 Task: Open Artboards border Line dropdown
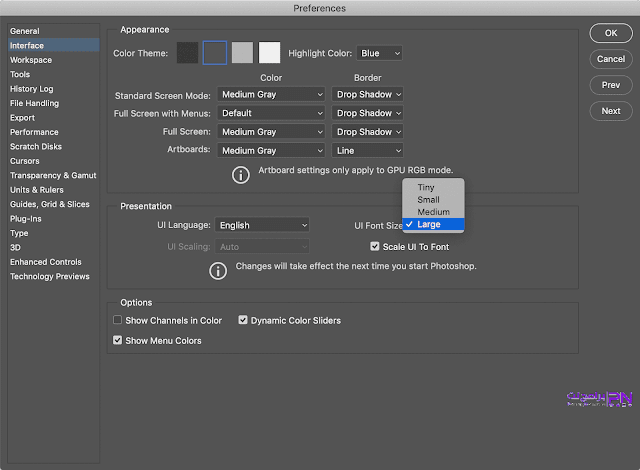367,151
